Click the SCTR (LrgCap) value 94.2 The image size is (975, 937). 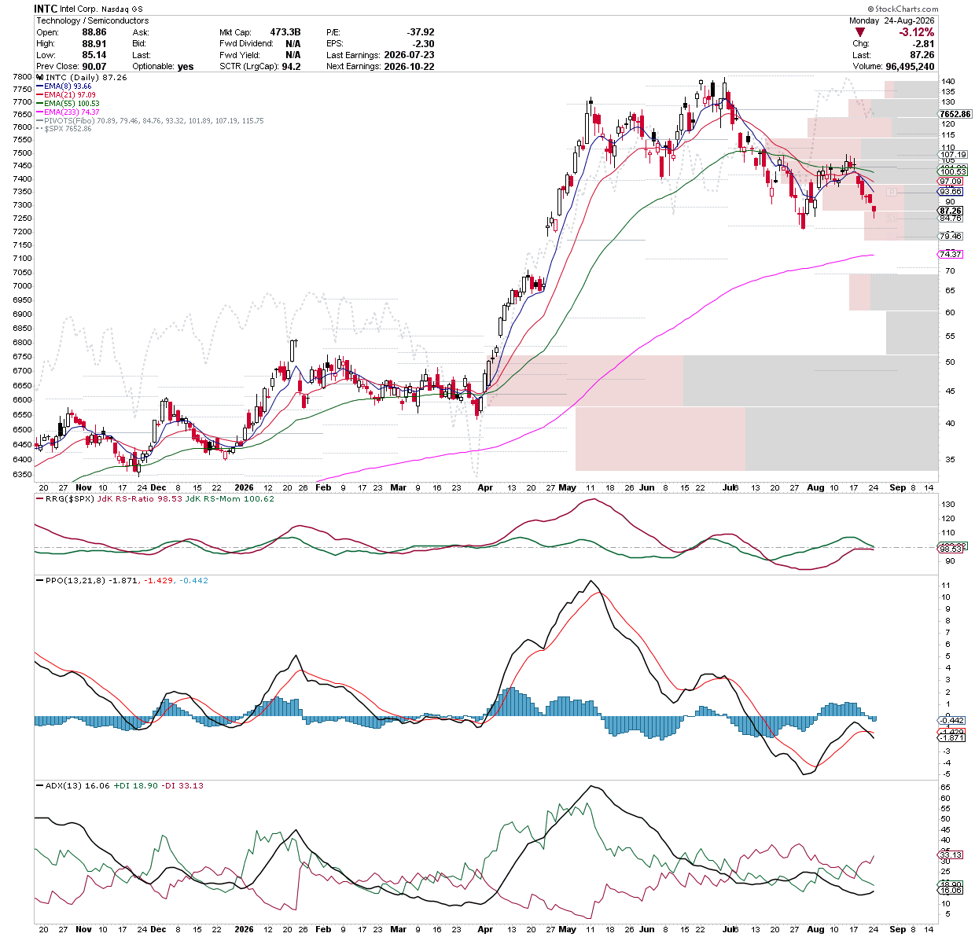pos(291,67)
